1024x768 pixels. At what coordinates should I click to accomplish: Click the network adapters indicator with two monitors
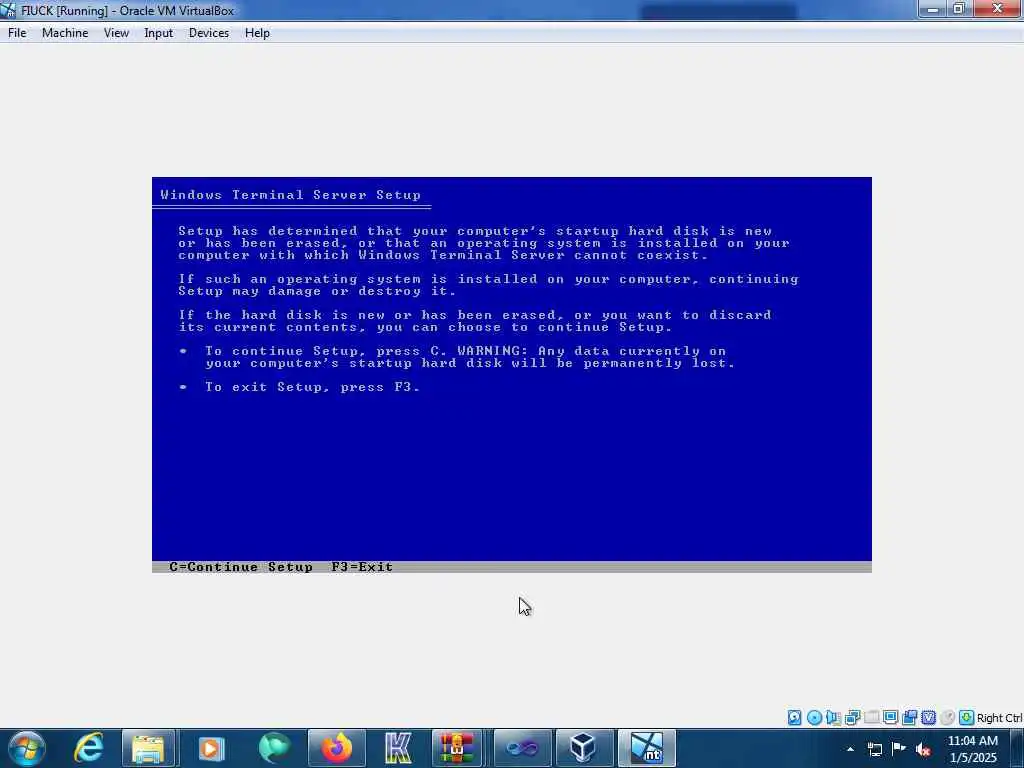(x=852, y=718)
